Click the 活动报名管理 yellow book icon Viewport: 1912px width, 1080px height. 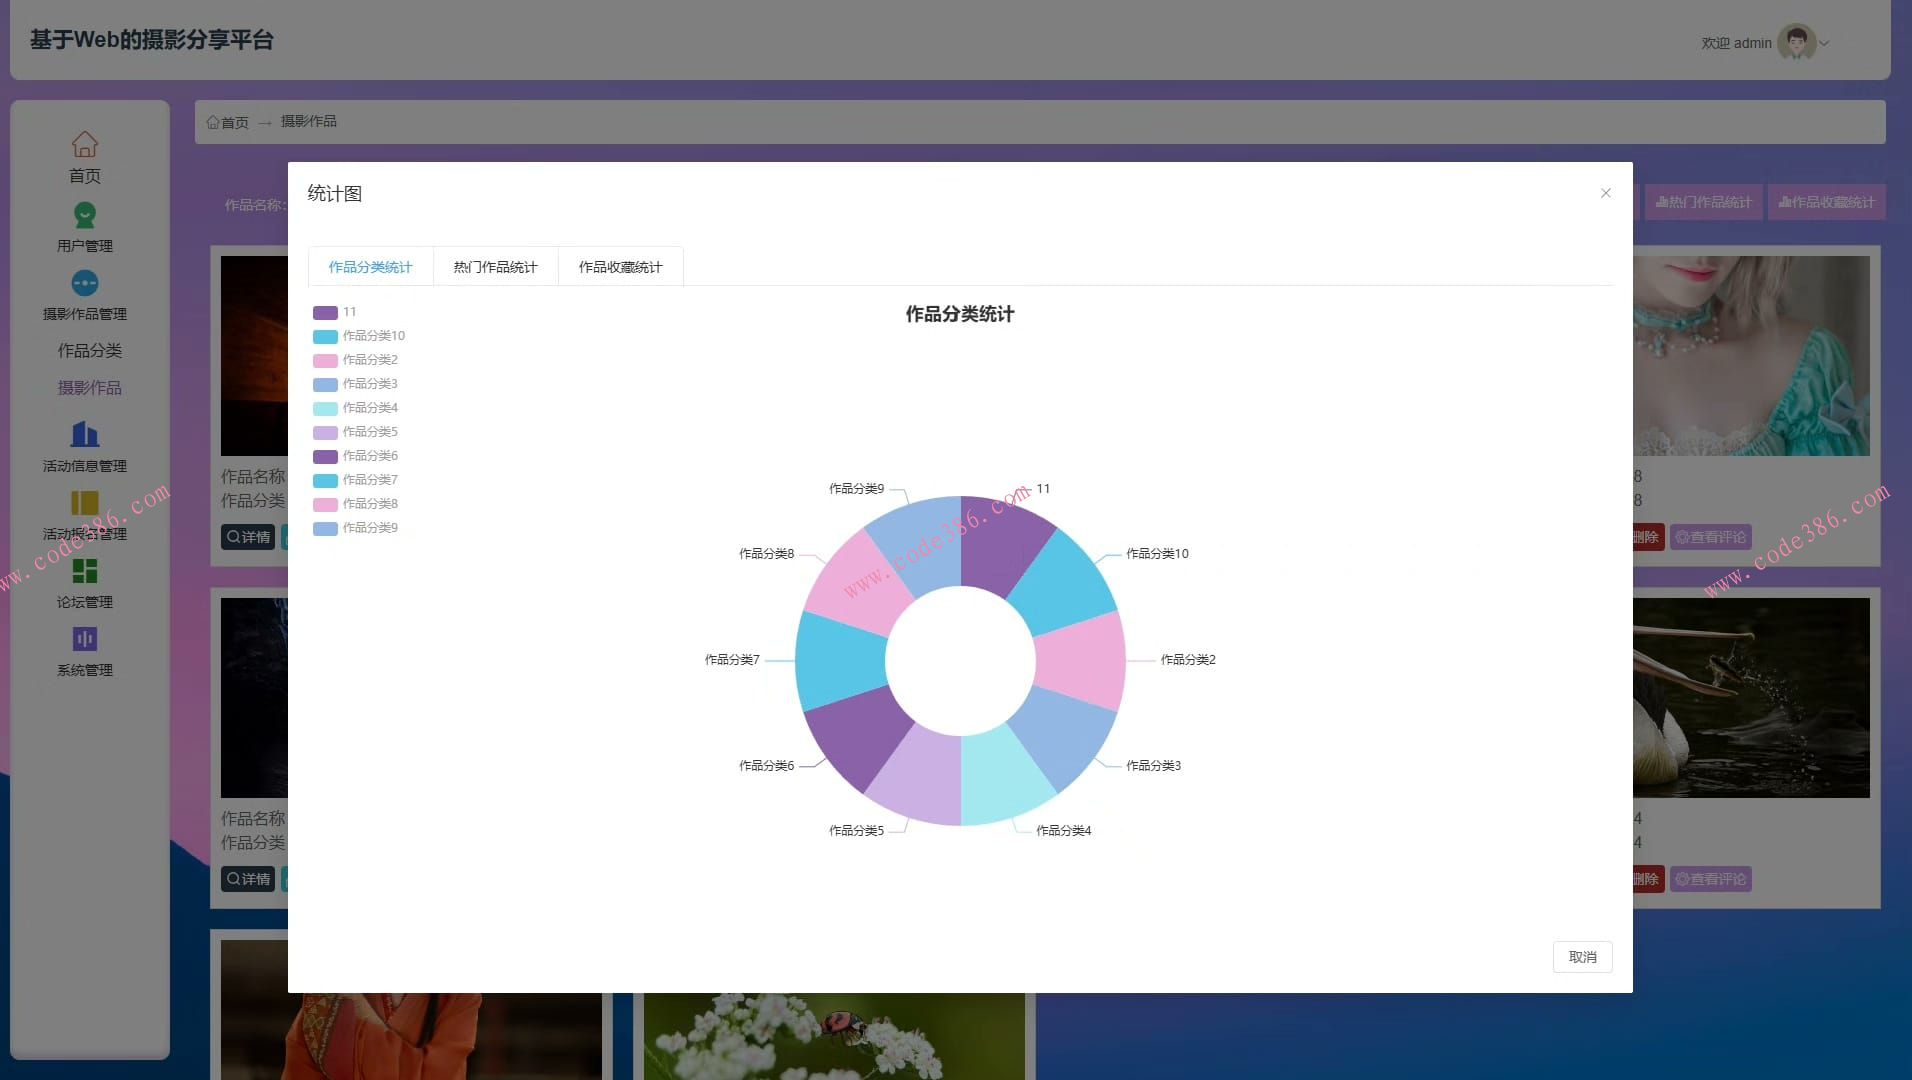tap(85, 503)
